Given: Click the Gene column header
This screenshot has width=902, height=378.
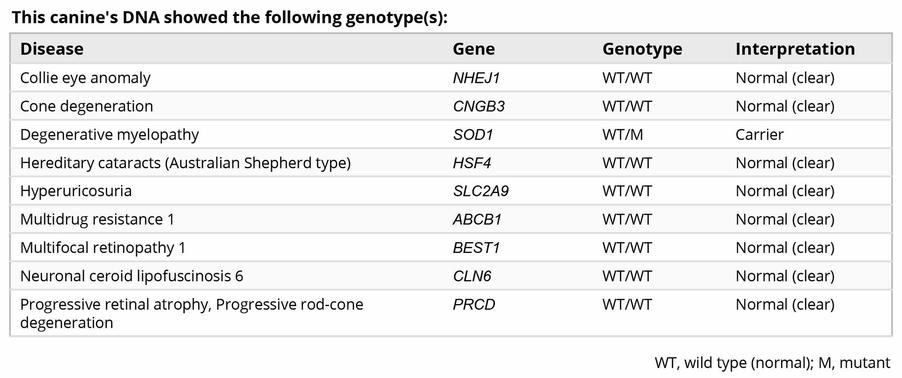Looking at the screenshot, I should pyautogui.click(x=473, y=49).
